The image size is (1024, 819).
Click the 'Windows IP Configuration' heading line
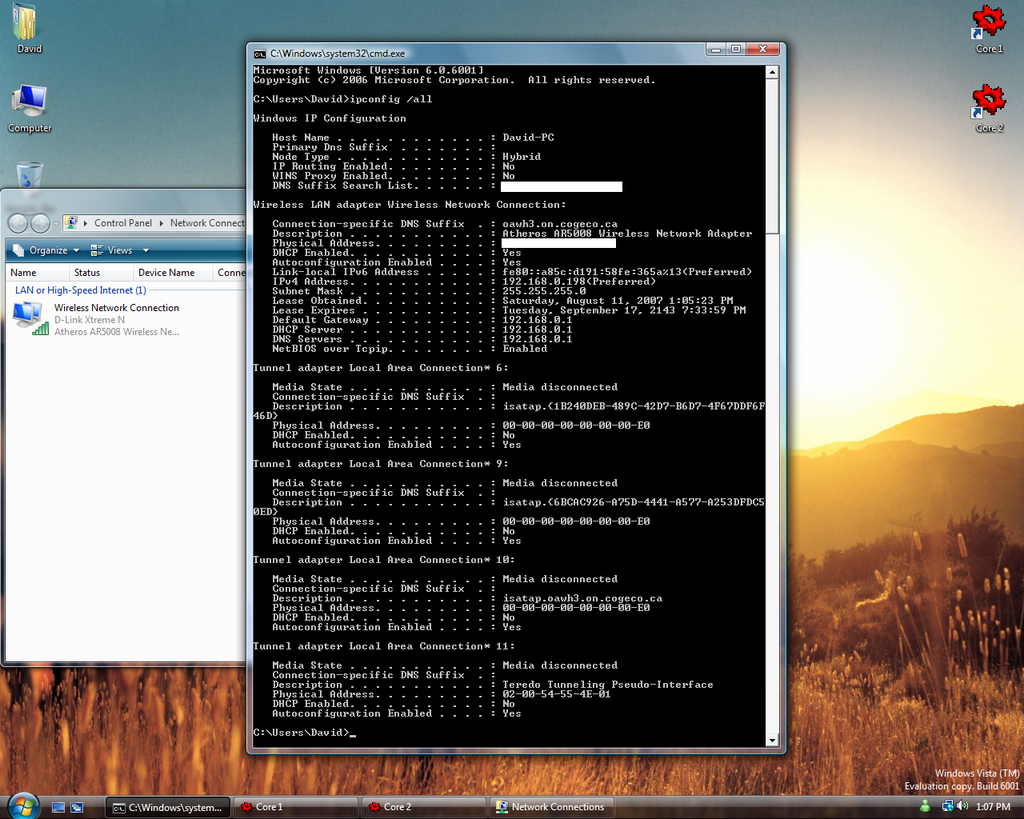(x=329, y=118)
